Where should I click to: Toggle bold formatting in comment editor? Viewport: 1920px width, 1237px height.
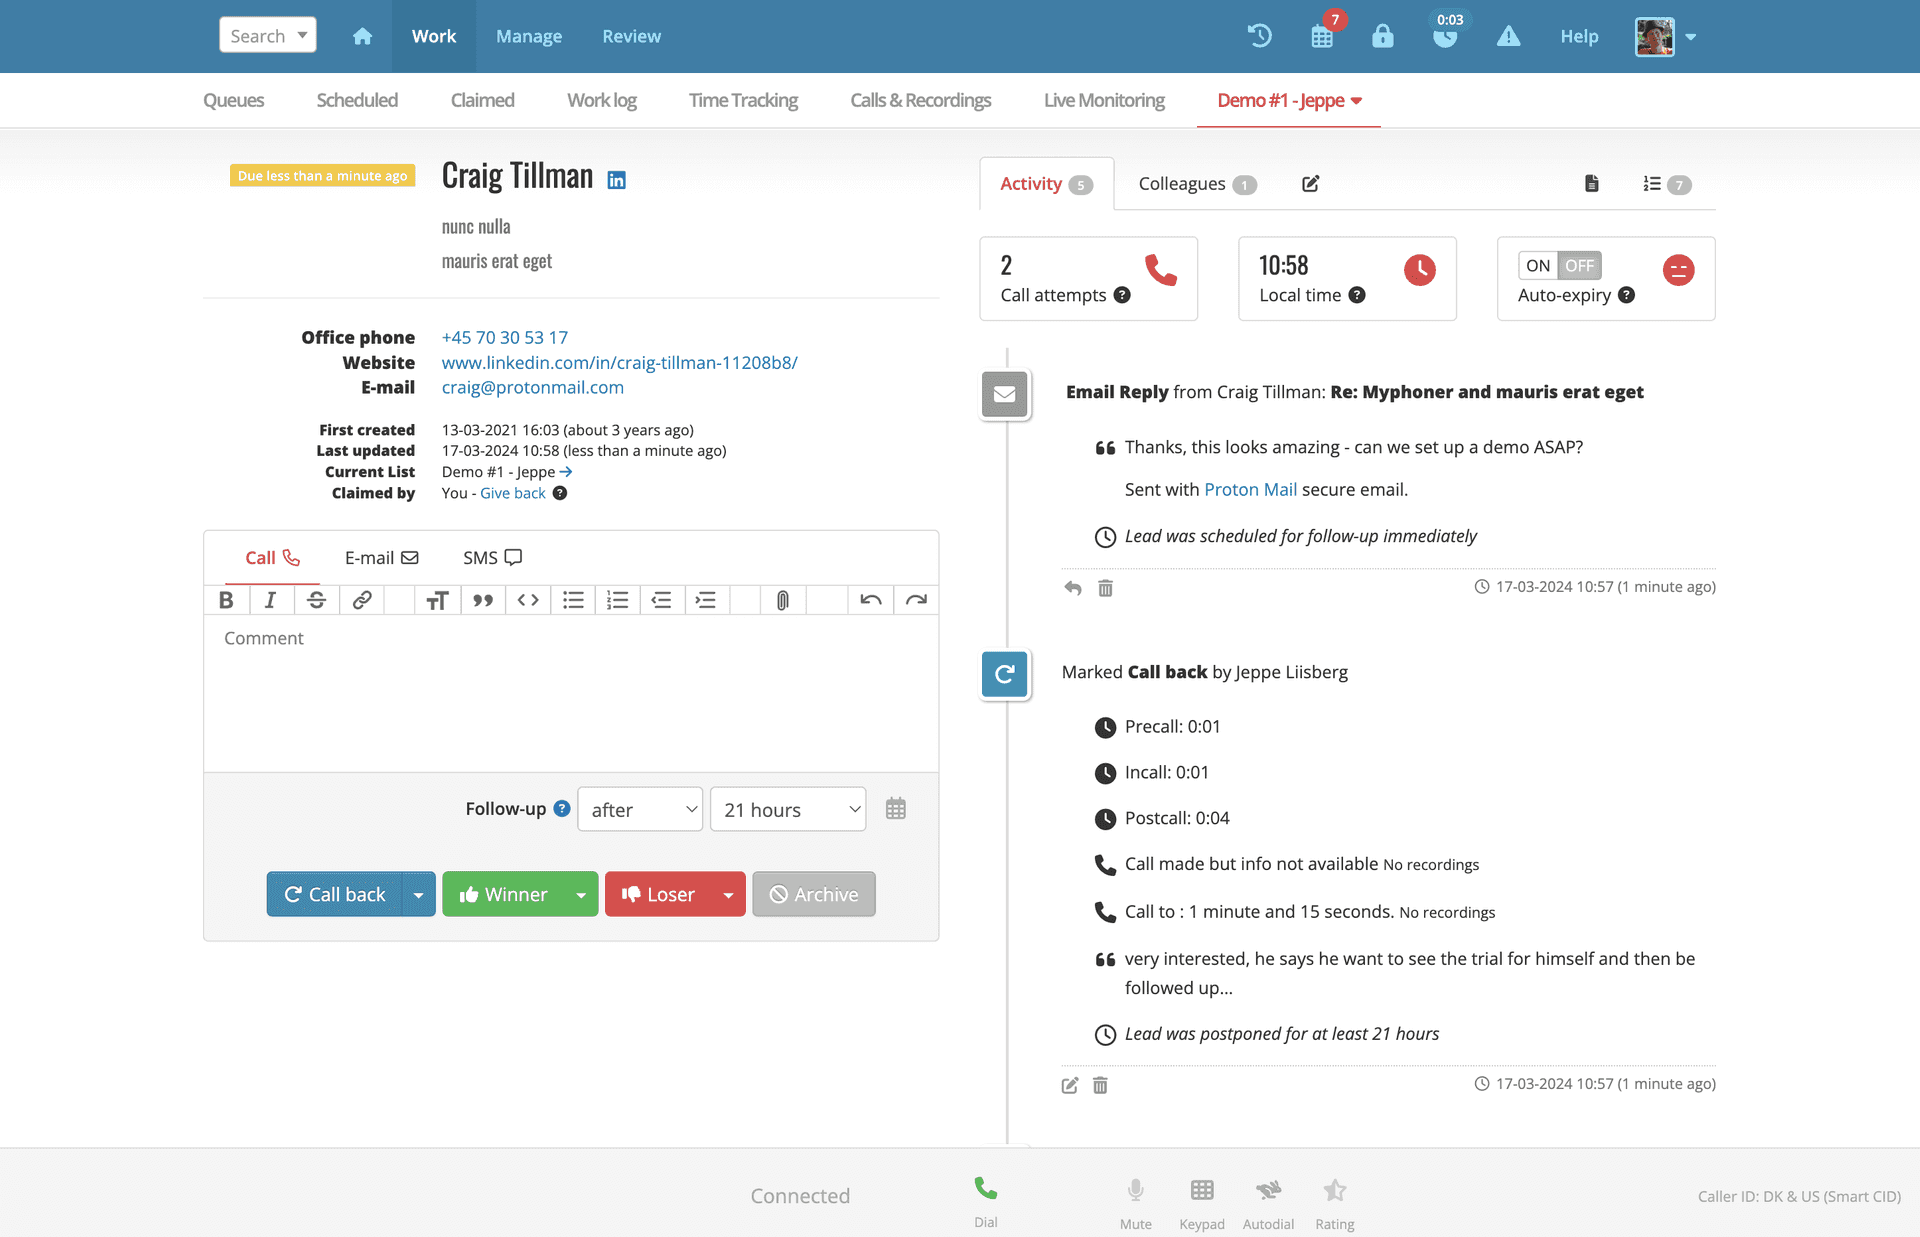(227, 600)
